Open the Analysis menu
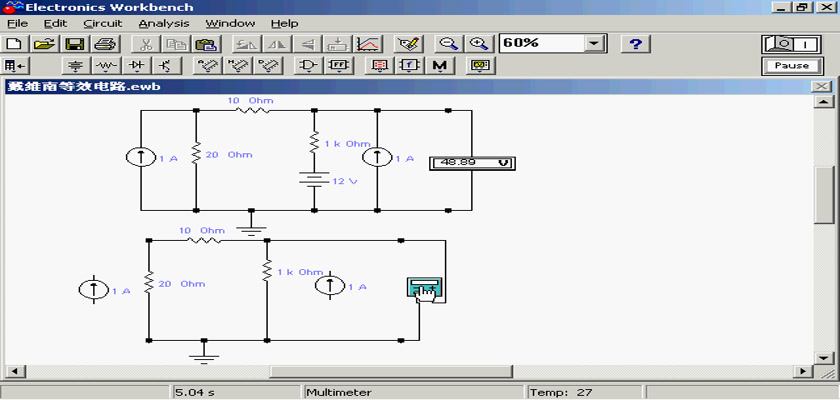Image resolution: width=840 pixels, height=400 pixels. (164, 24)
